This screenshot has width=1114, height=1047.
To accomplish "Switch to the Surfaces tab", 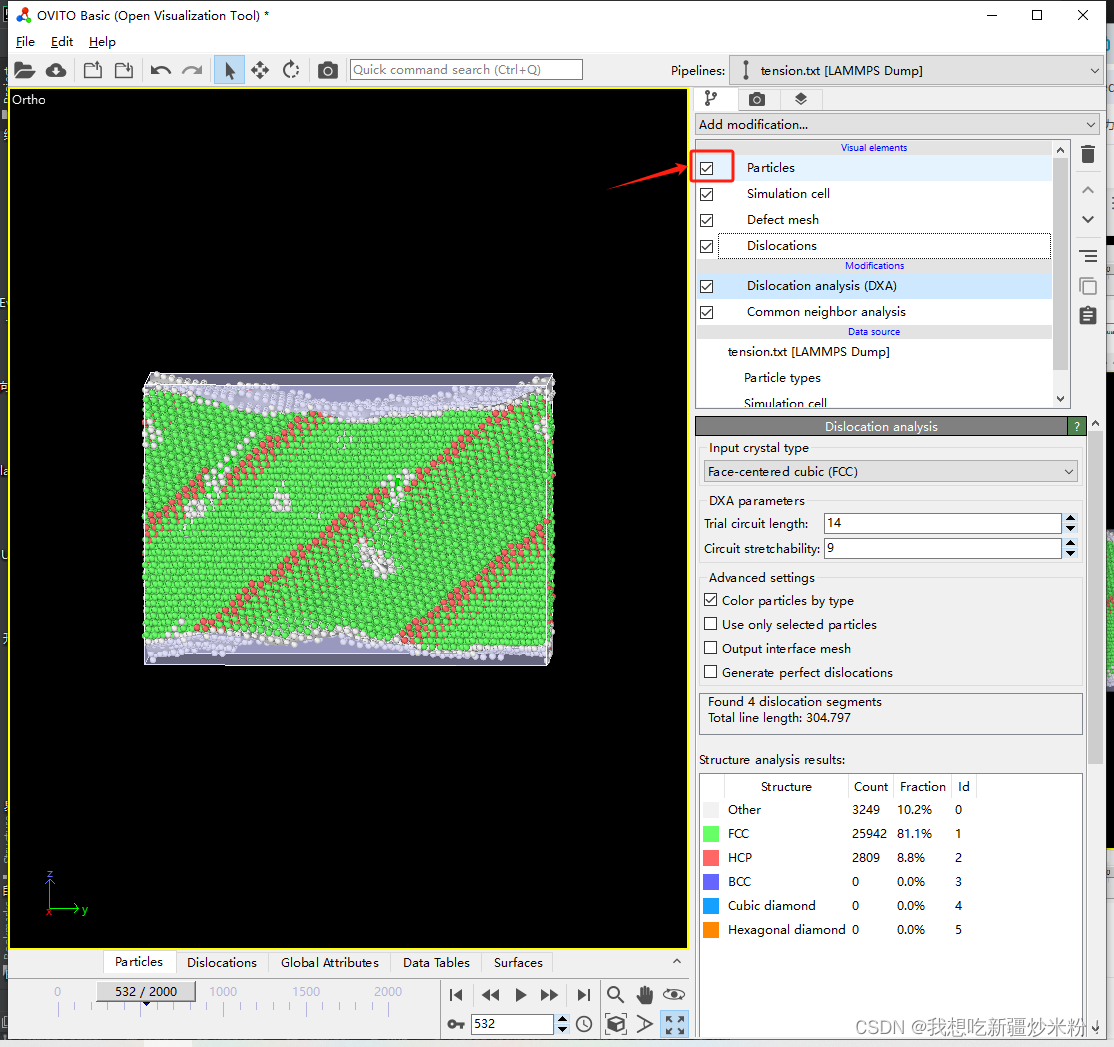I will coord(518,962).
